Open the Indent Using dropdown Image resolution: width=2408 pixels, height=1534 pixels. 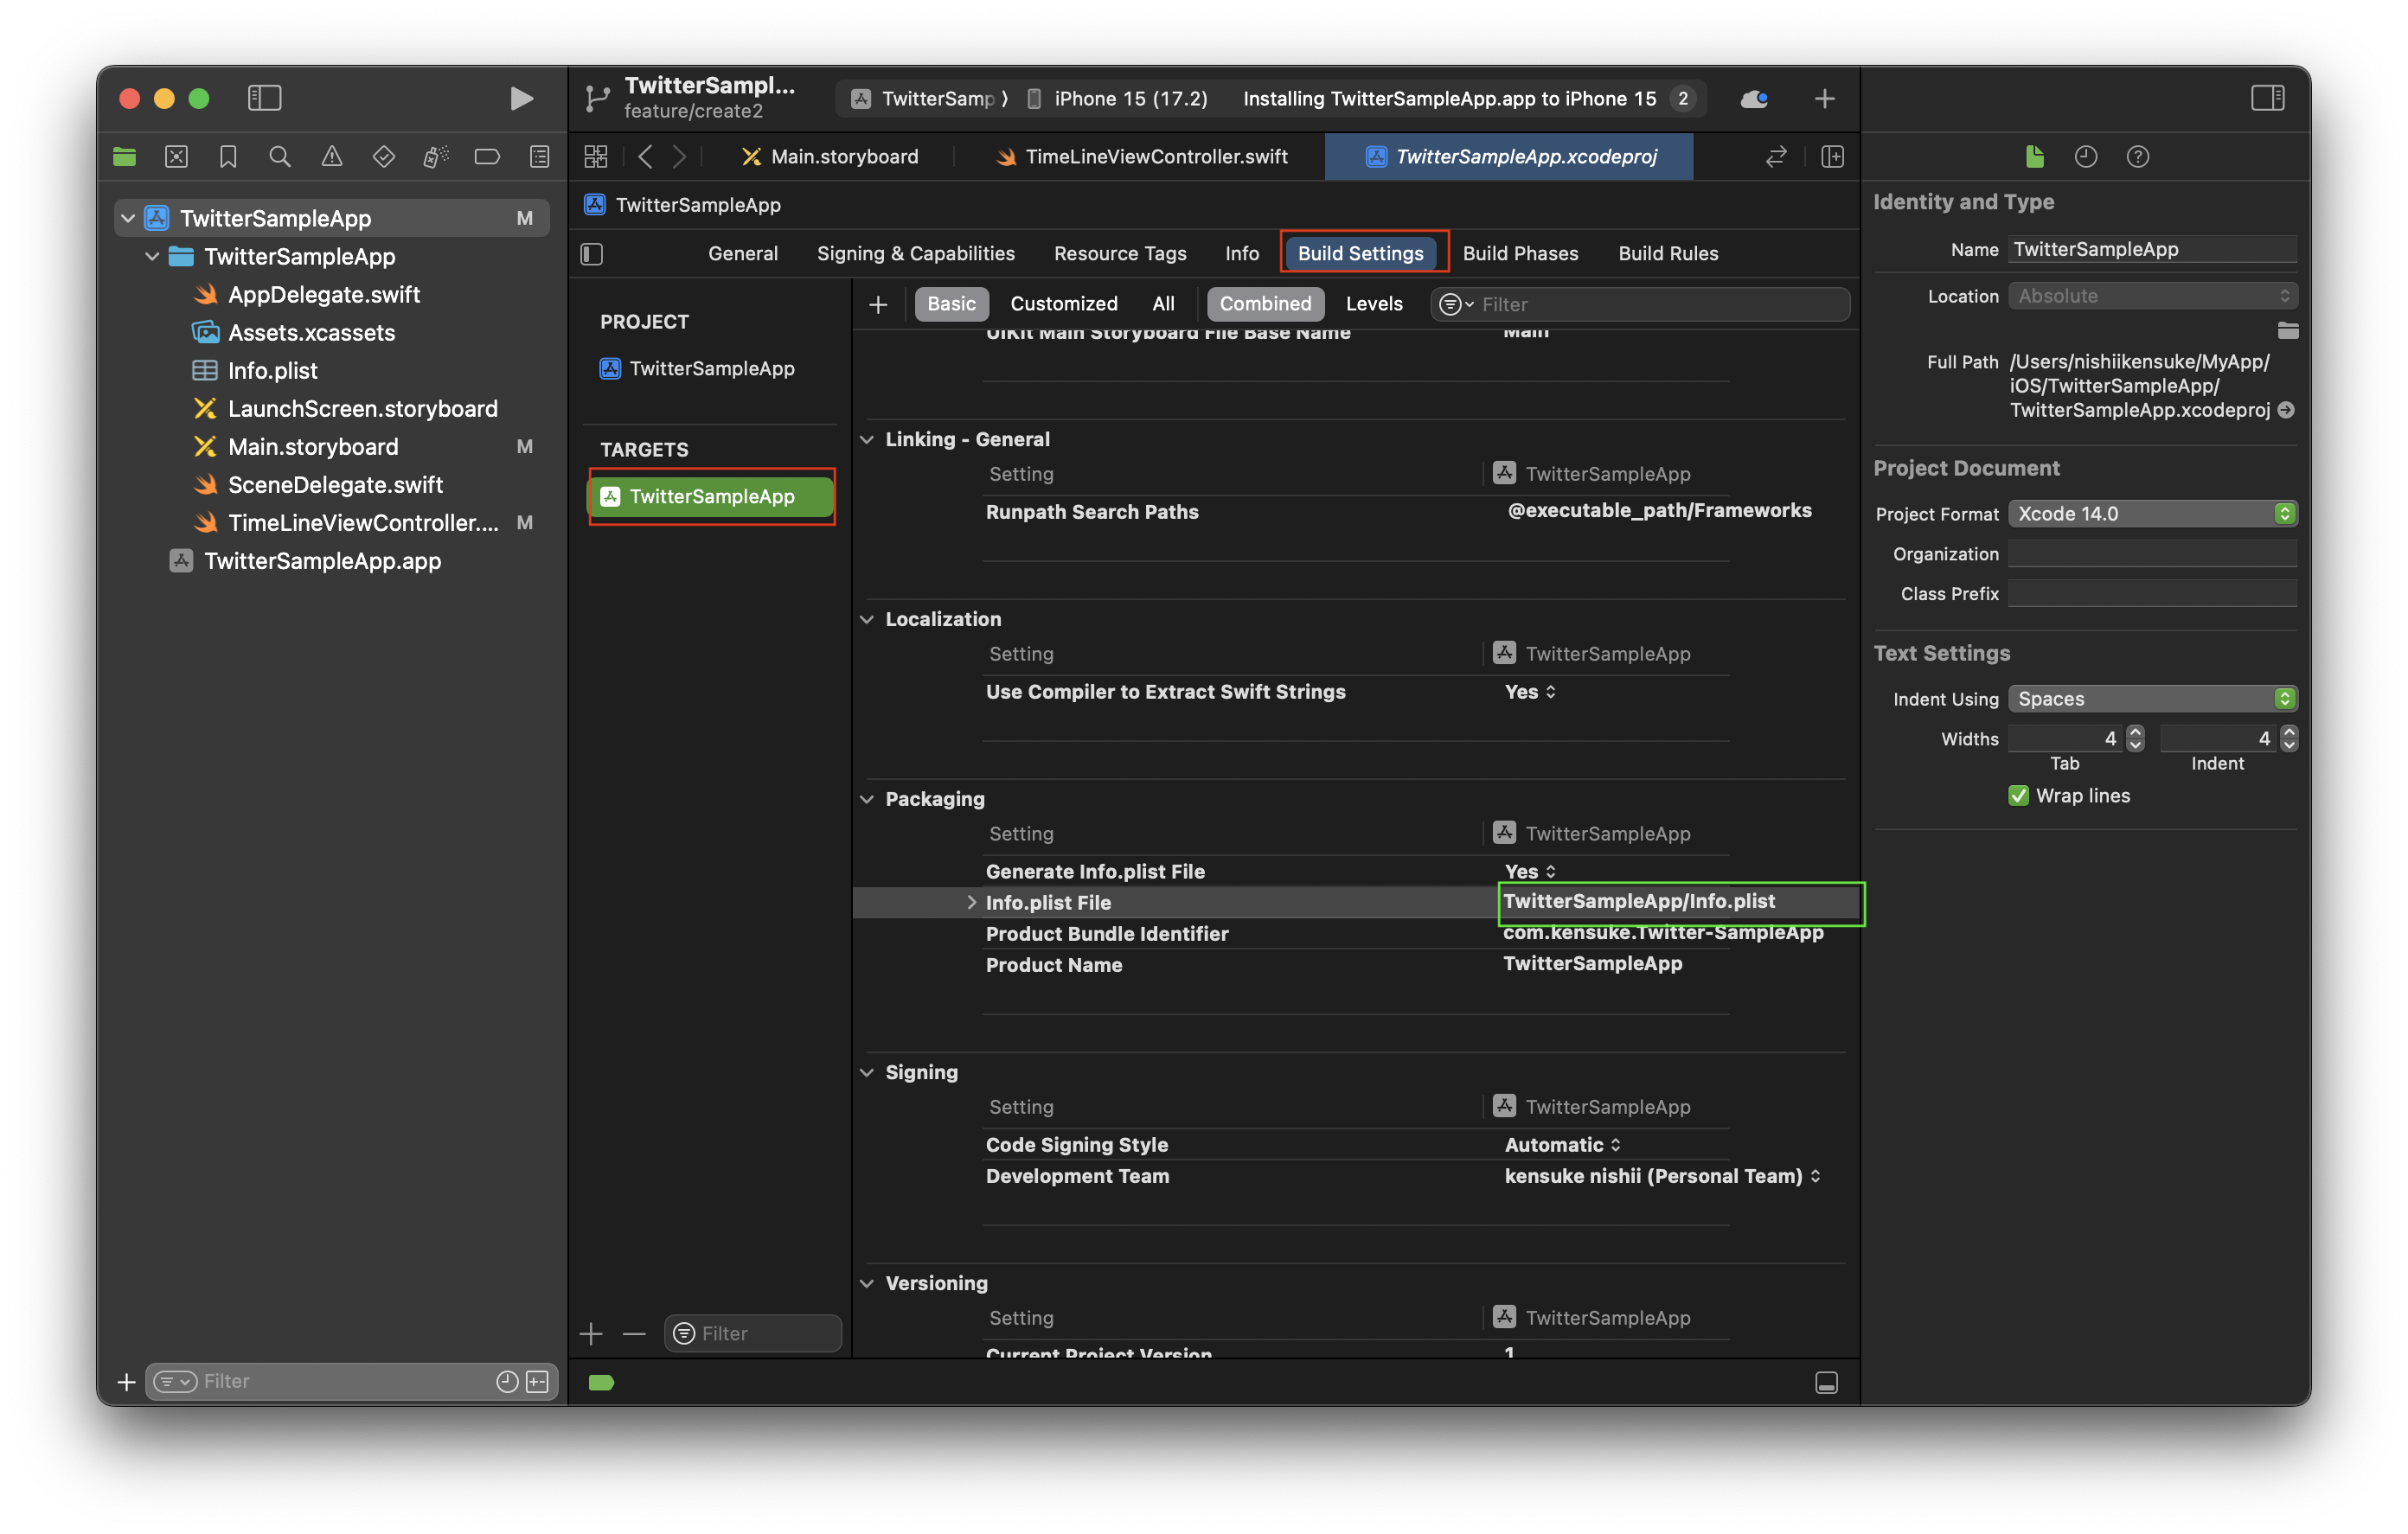[x=2153, y=699]
